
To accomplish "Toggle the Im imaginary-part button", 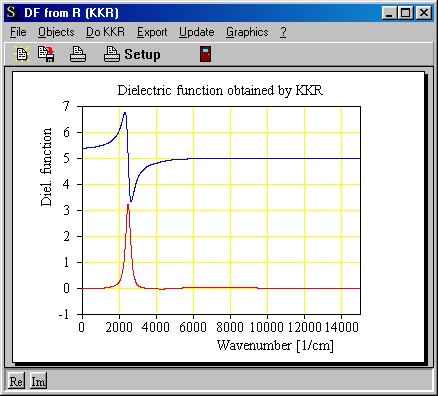I will (x=38, y=381).
